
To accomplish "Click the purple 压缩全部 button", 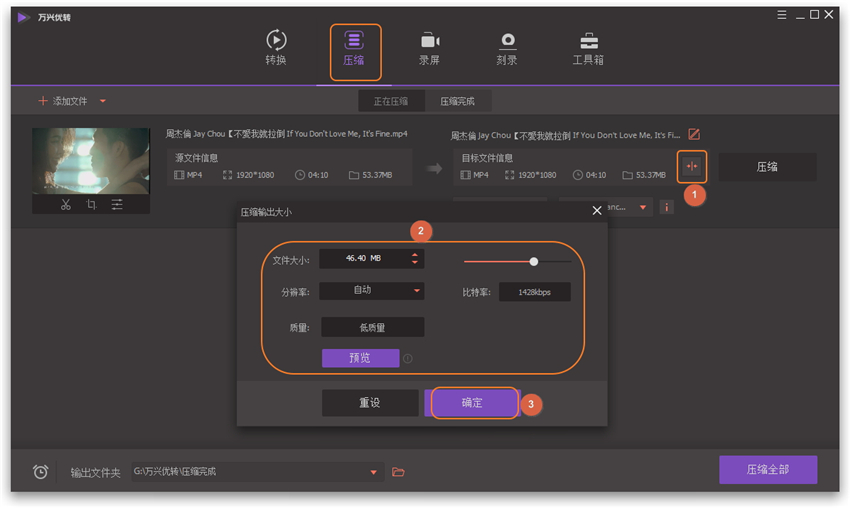I will pos(767,470).
